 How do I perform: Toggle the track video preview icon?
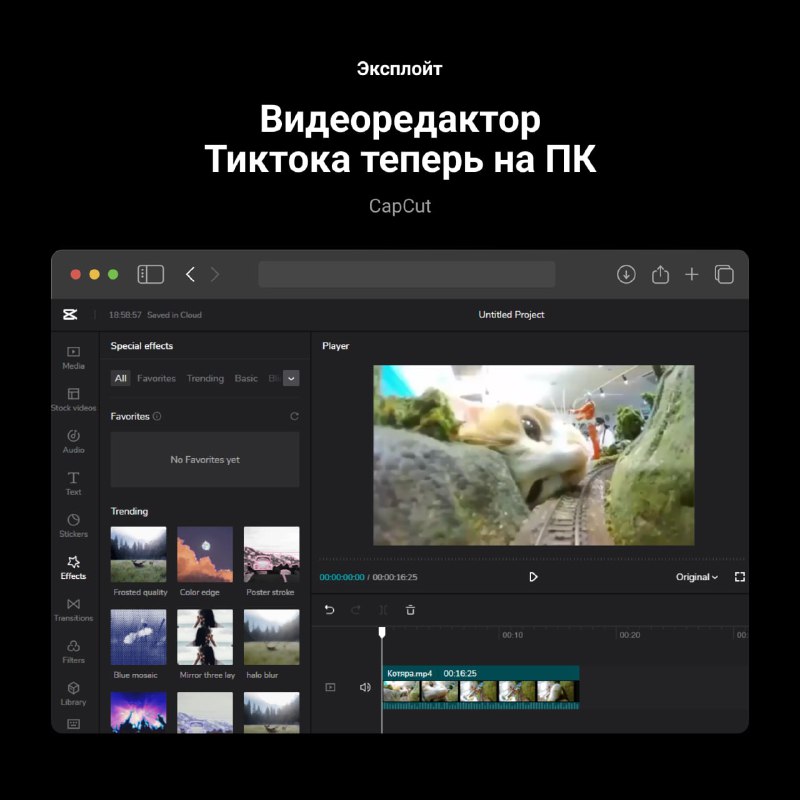pyautogui.click(x=330, y=687)
